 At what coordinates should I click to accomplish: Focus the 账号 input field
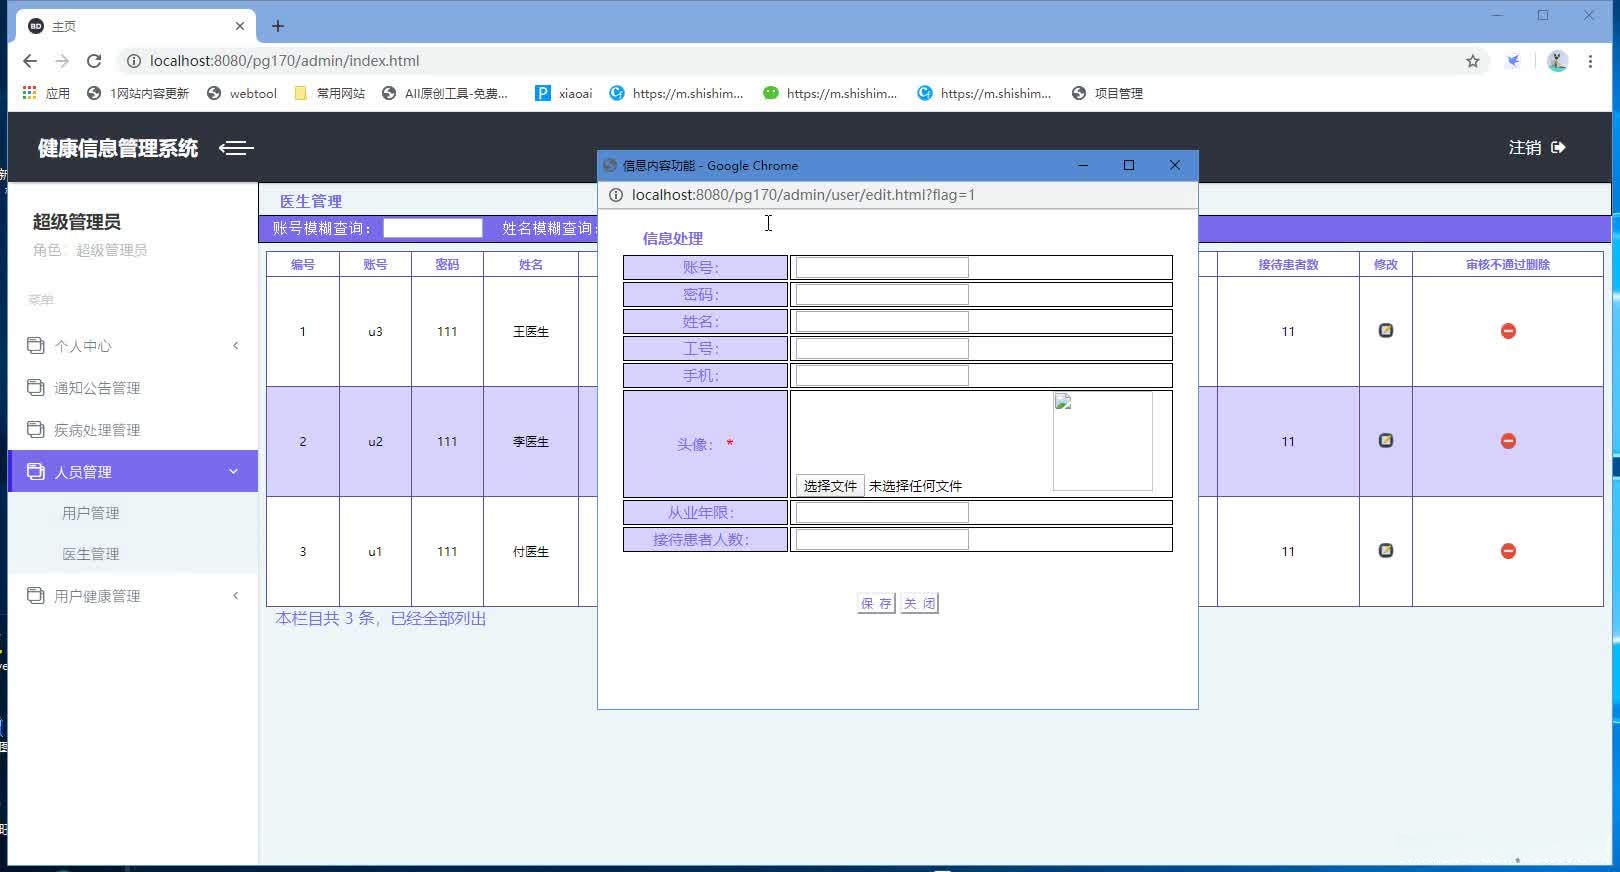(882, 267)
